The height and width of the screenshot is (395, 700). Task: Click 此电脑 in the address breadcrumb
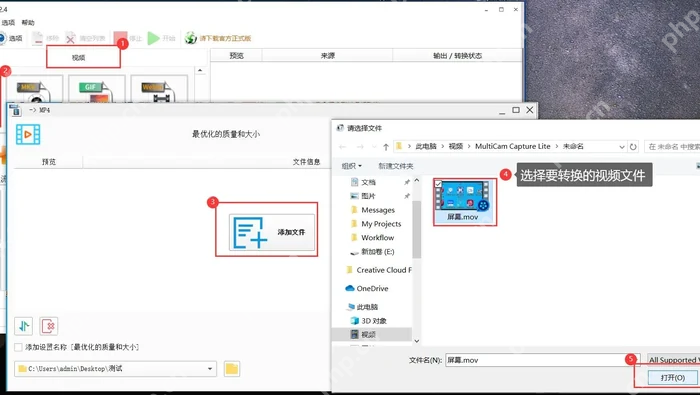[x=425, y=146]
